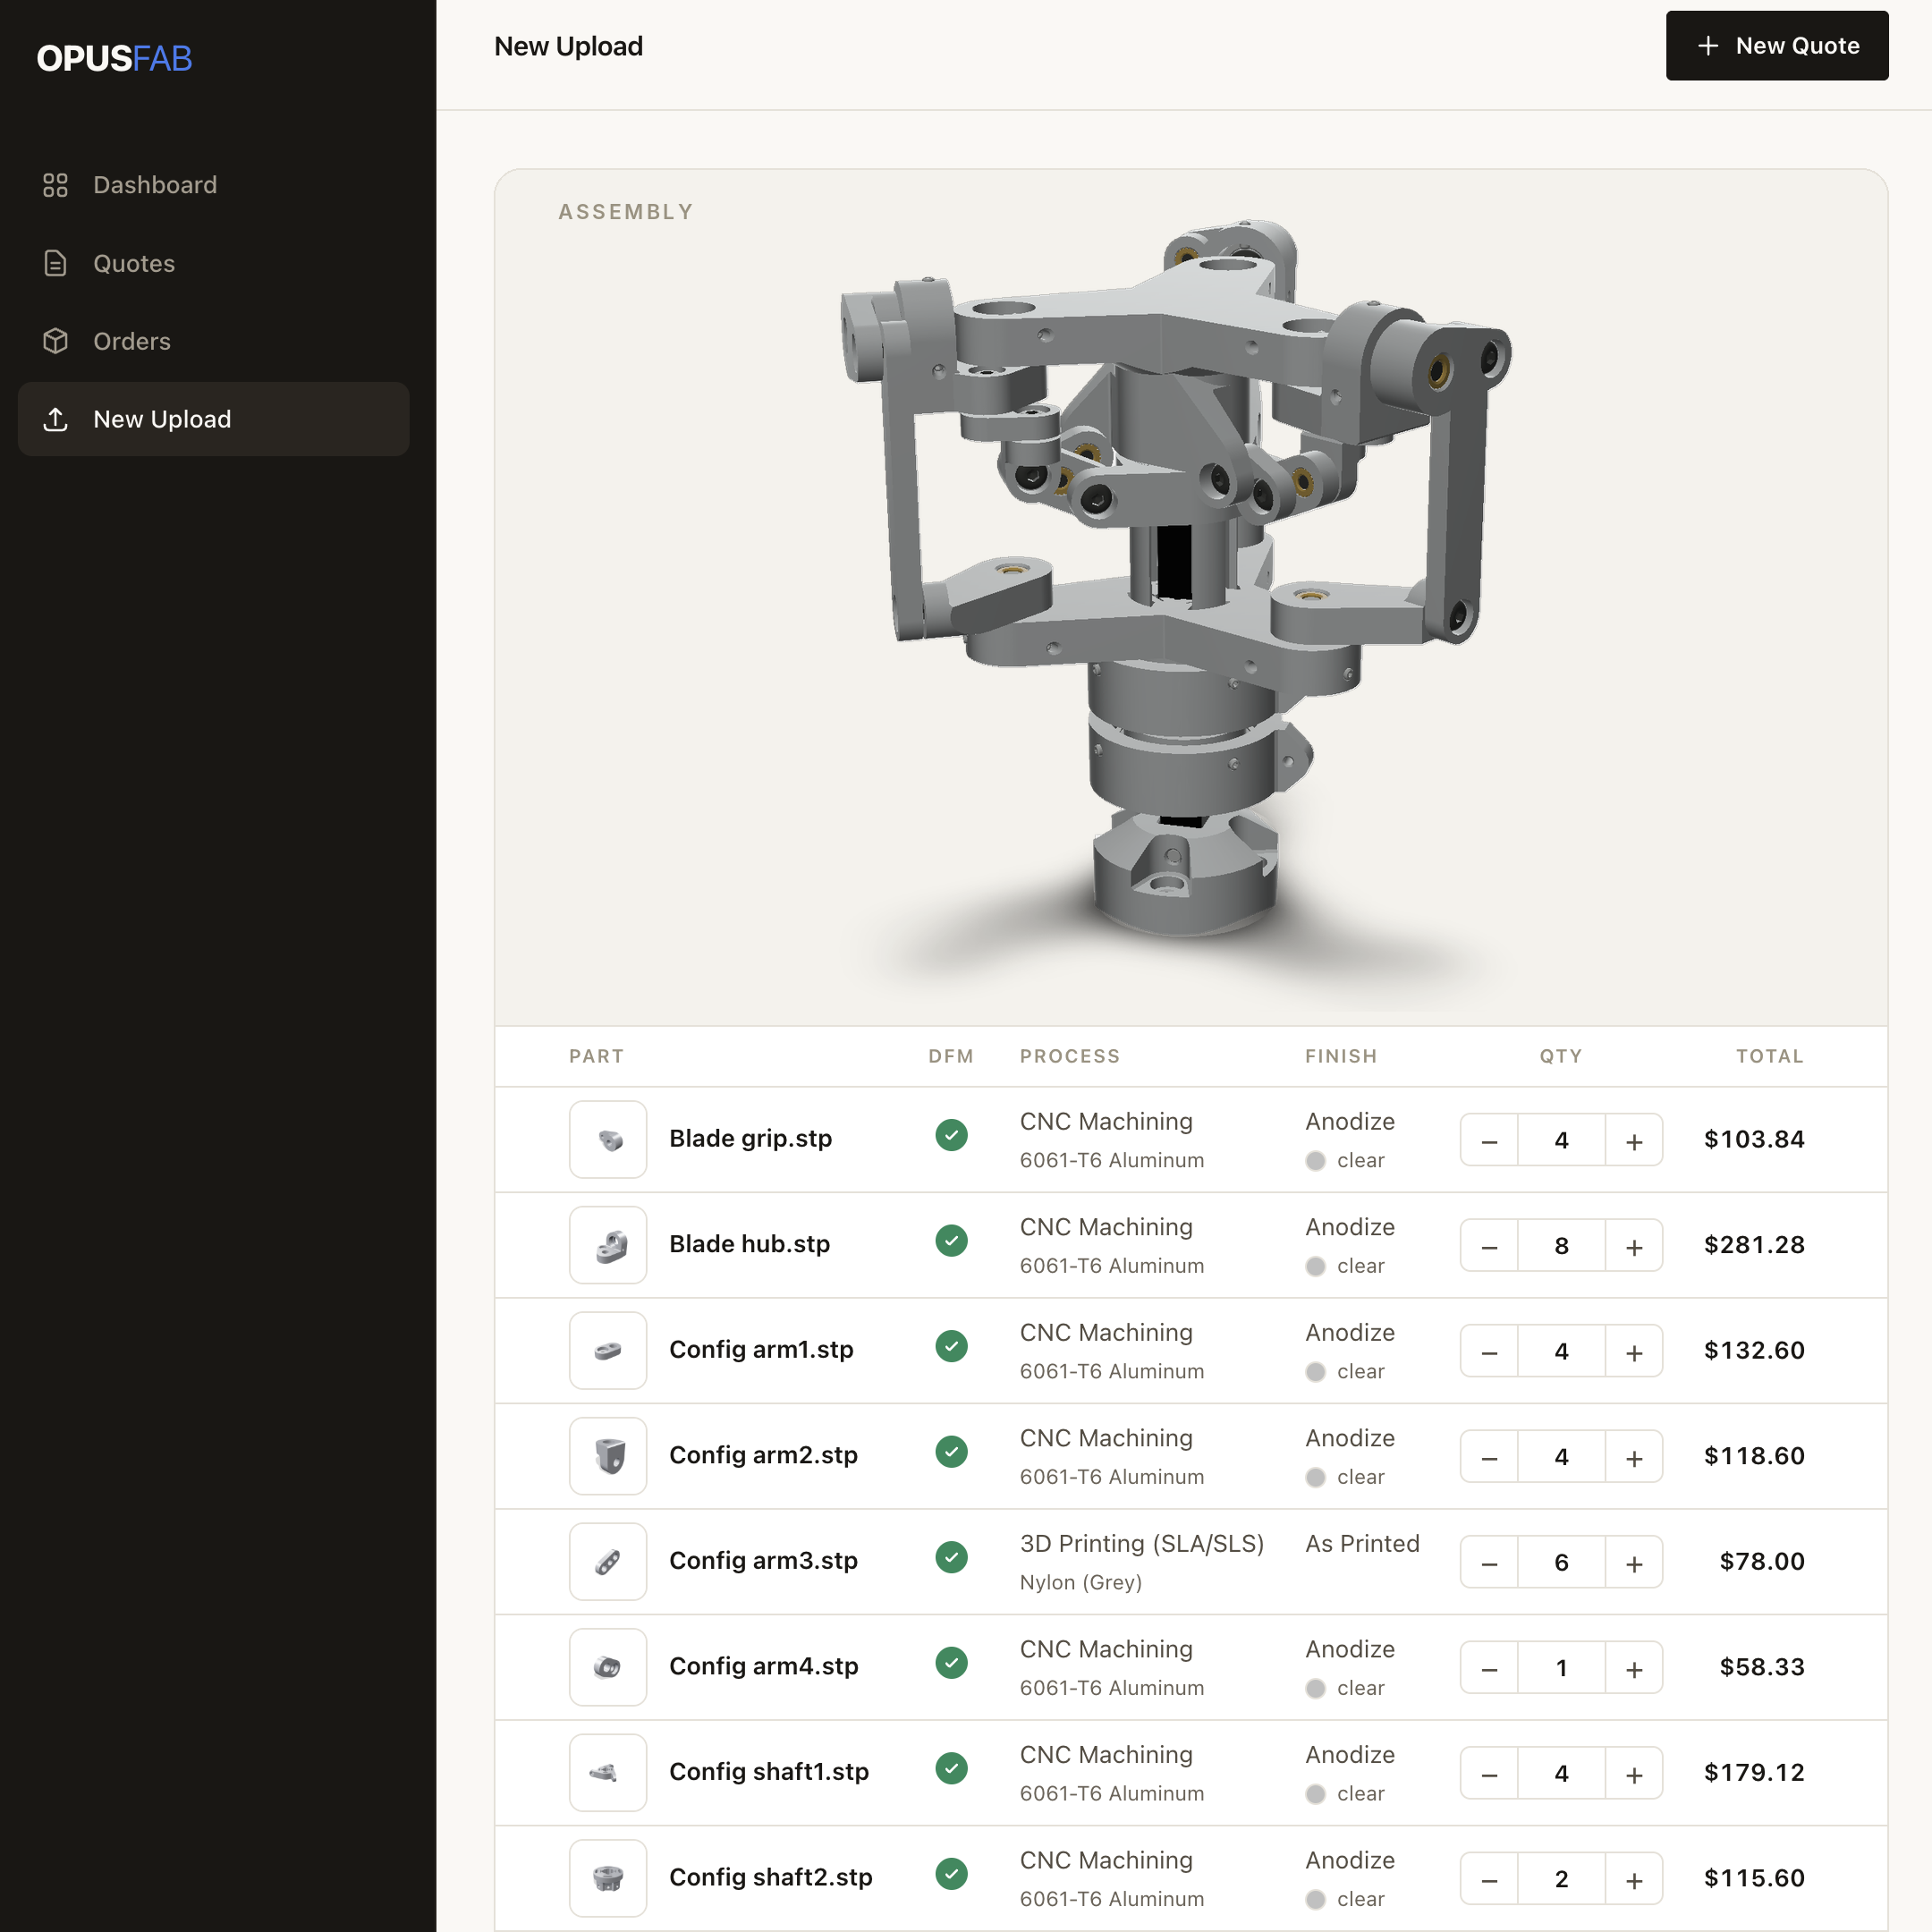The height and width of the screenshot is (1932, 1932).
Task: Decrease quantity for Blade grip.stp
Action: pos(1489,1140)
